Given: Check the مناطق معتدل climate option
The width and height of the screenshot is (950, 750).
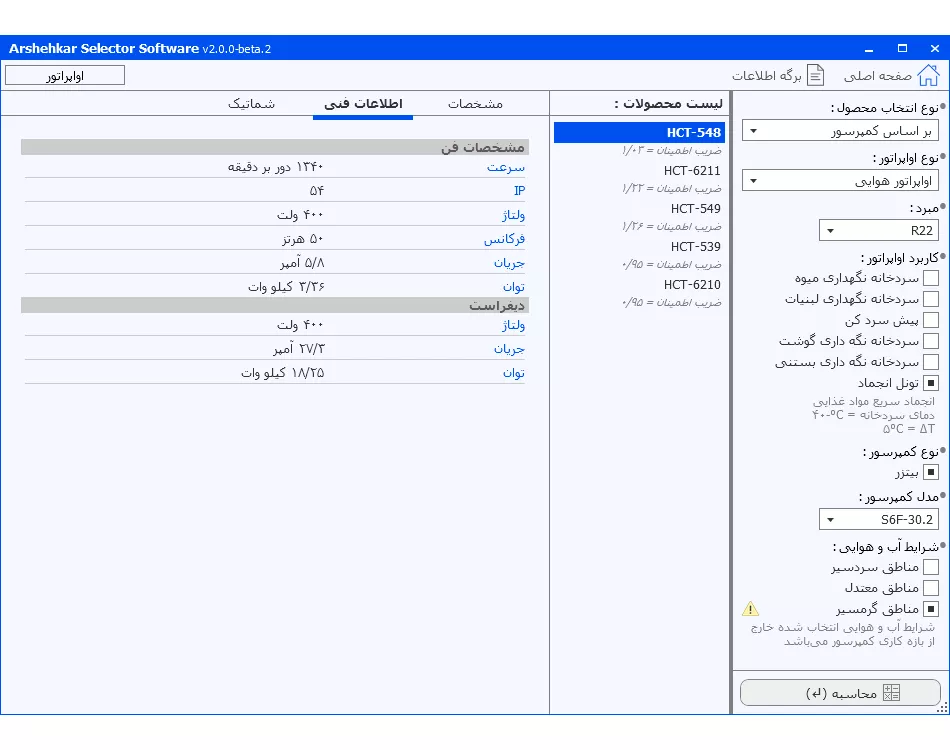Looking at the screenshot, I should (930, 588).
